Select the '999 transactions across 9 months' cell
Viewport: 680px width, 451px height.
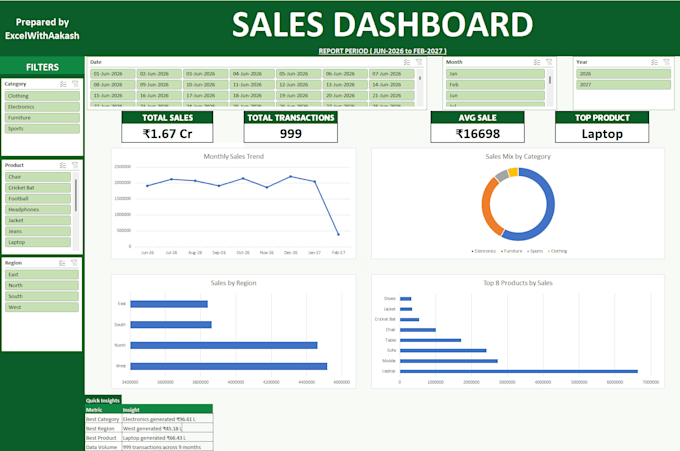(x=167, y=447)
